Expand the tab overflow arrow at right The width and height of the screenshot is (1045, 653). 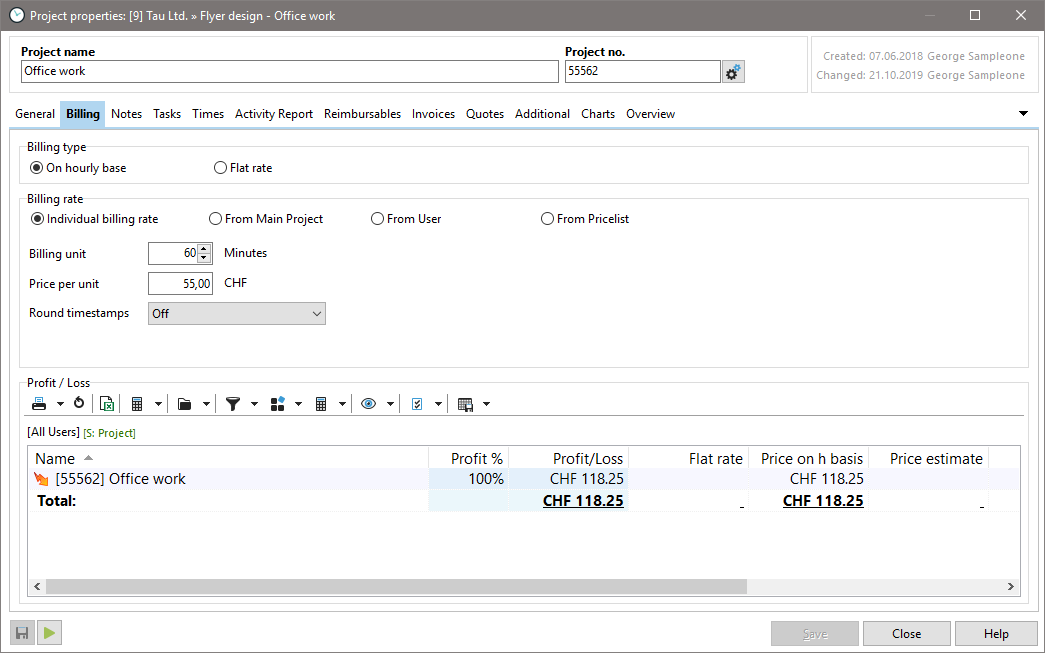point(1023,114)
